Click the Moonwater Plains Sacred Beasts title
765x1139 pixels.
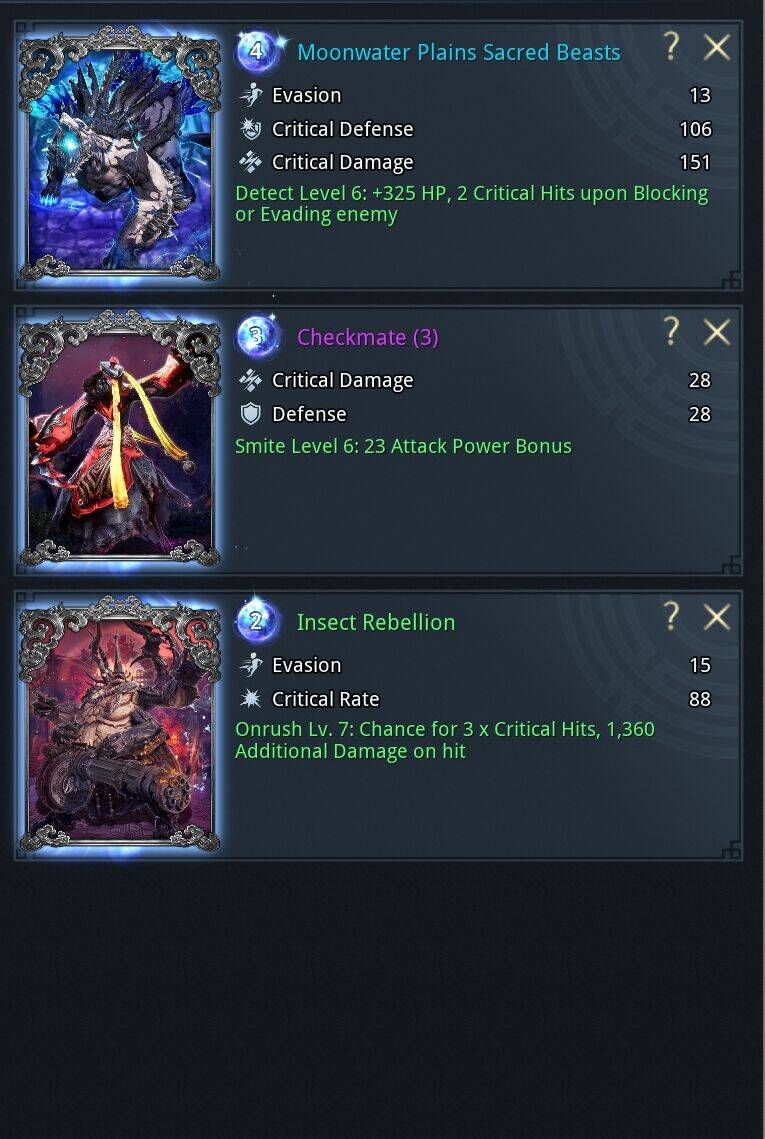tap(458, 52)
